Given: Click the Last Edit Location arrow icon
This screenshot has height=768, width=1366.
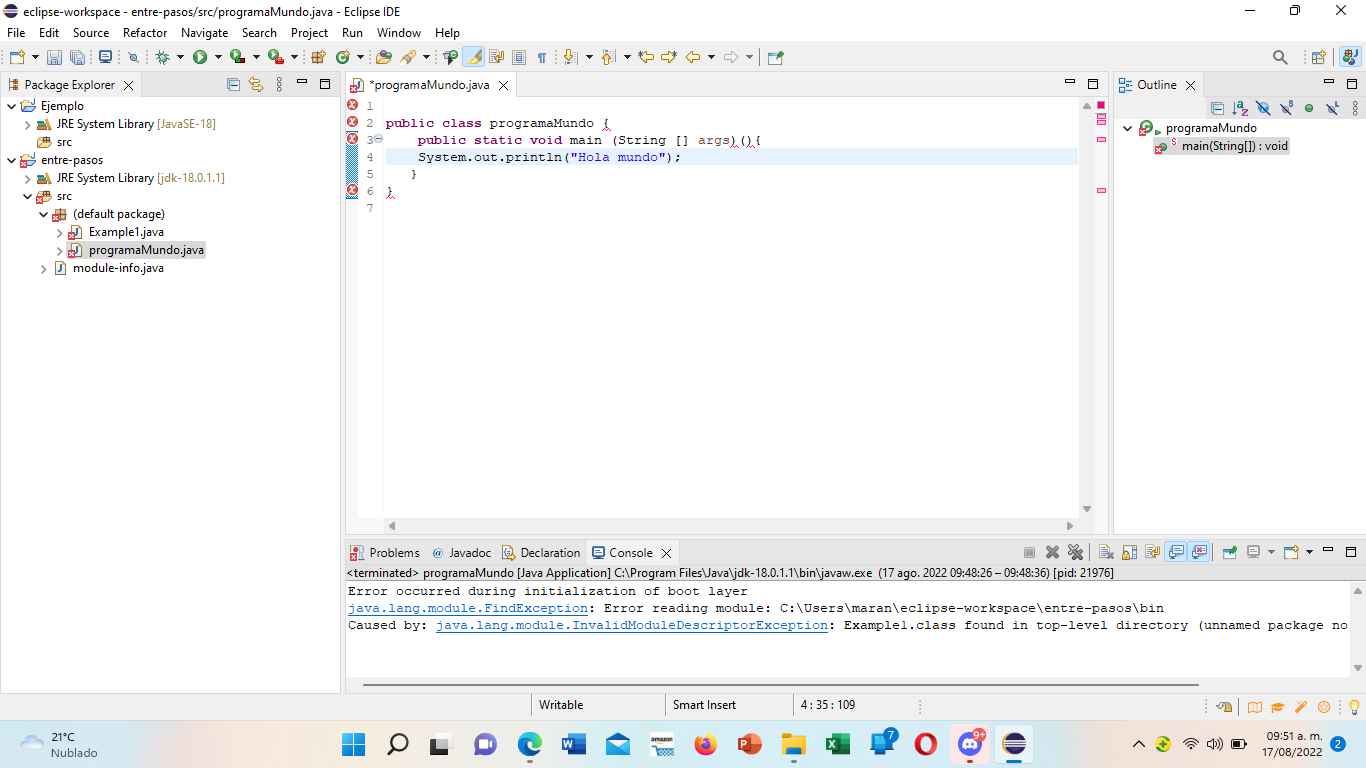Looking at the screenshot, I should tap(646, 57).
